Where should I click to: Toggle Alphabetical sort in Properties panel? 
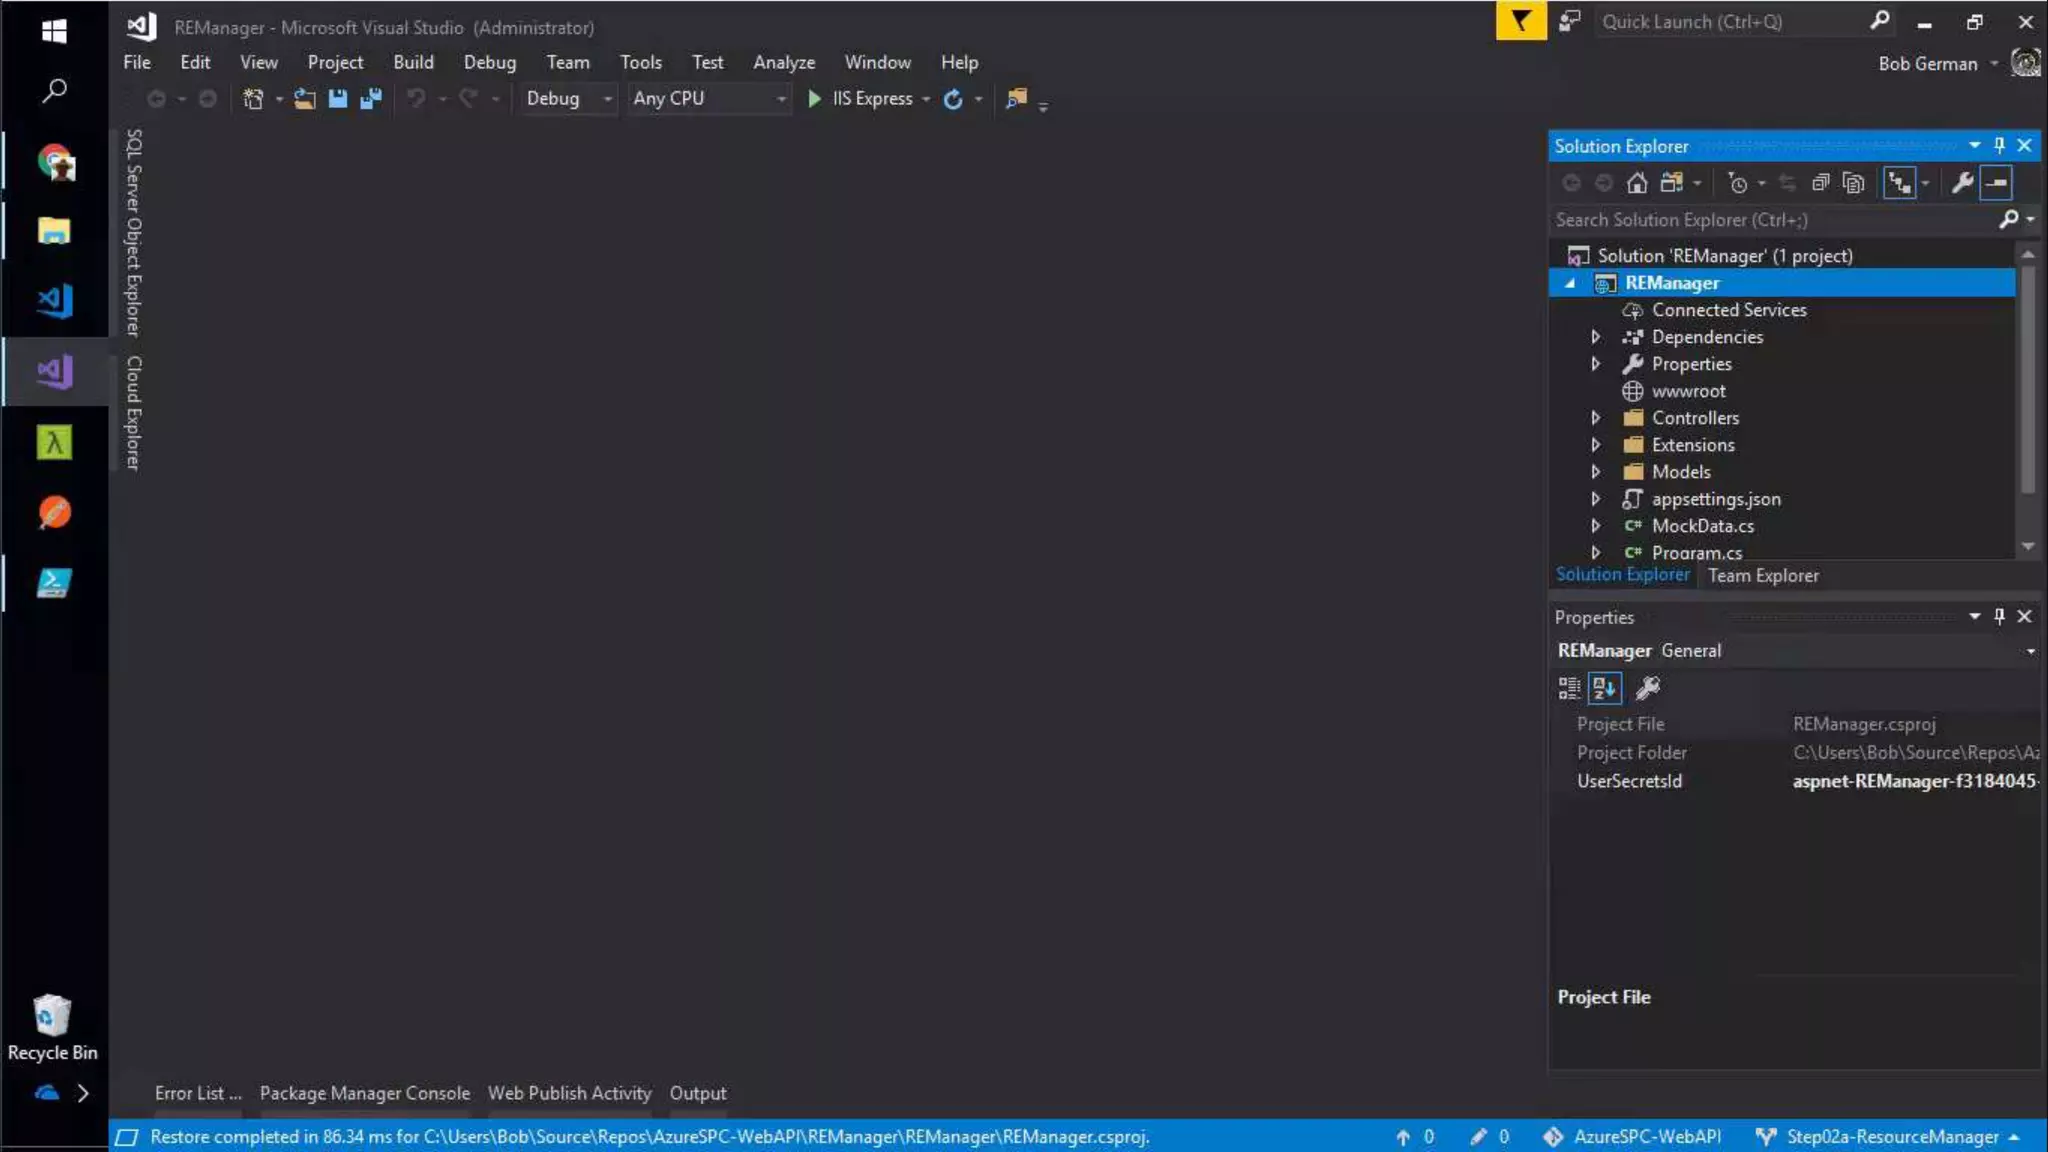tap(1604, 688)
